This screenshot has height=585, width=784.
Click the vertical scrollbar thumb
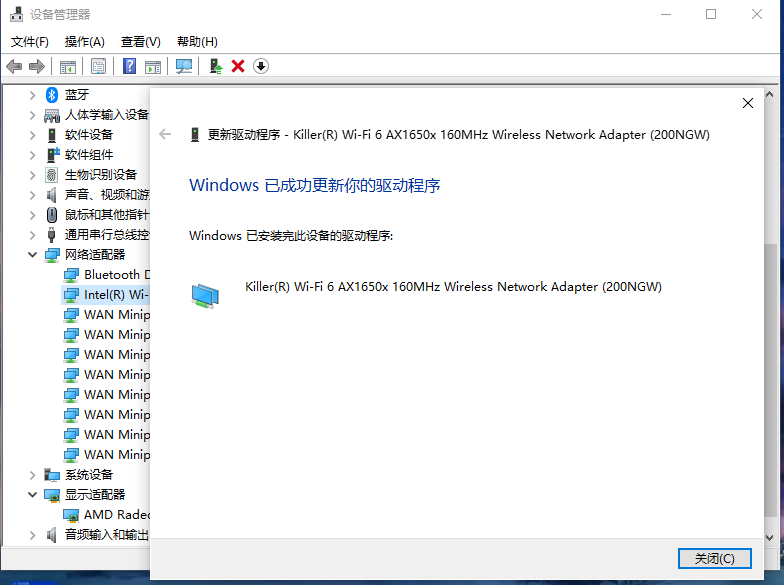[770, 380]
